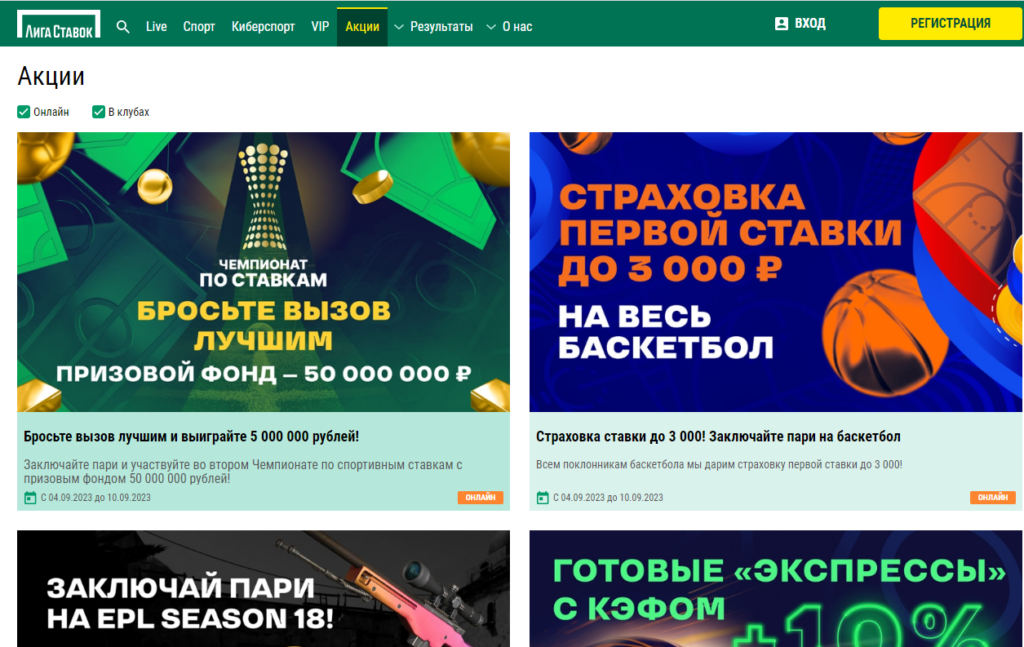Uncheck the Онлайн filter checkbox

click(24, 112)
